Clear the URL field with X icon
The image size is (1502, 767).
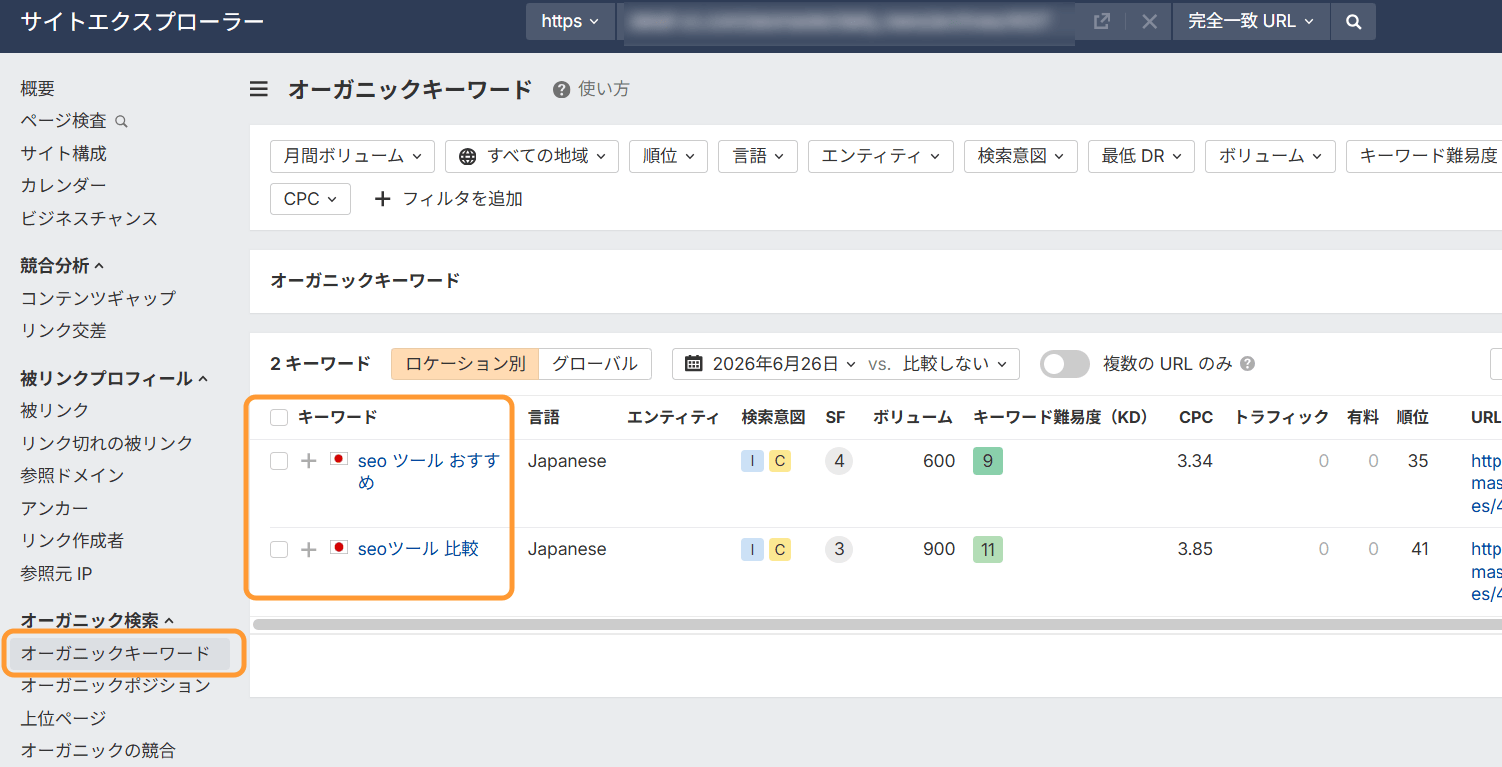(1149, 21)
